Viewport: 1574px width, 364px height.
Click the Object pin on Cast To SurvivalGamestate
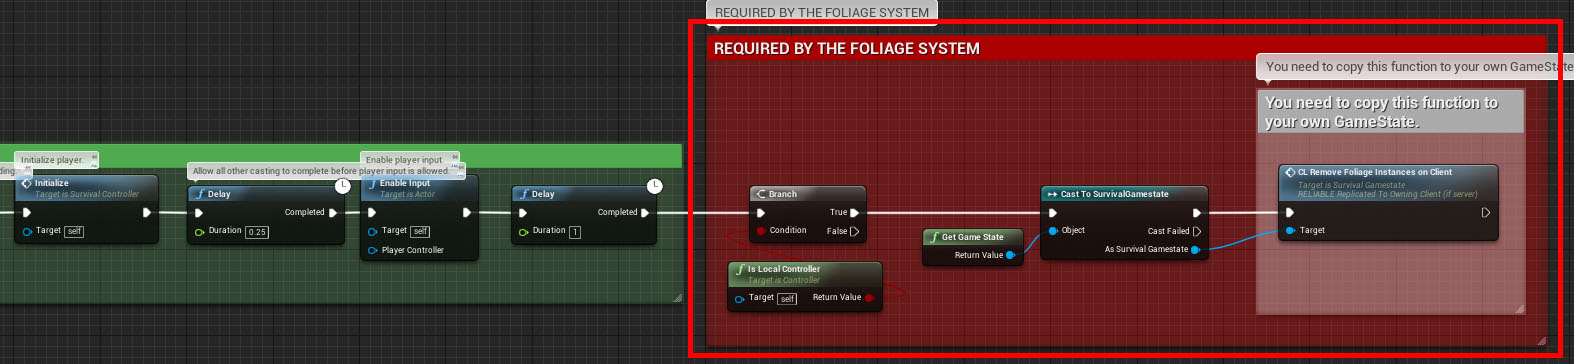point(1053,231)
